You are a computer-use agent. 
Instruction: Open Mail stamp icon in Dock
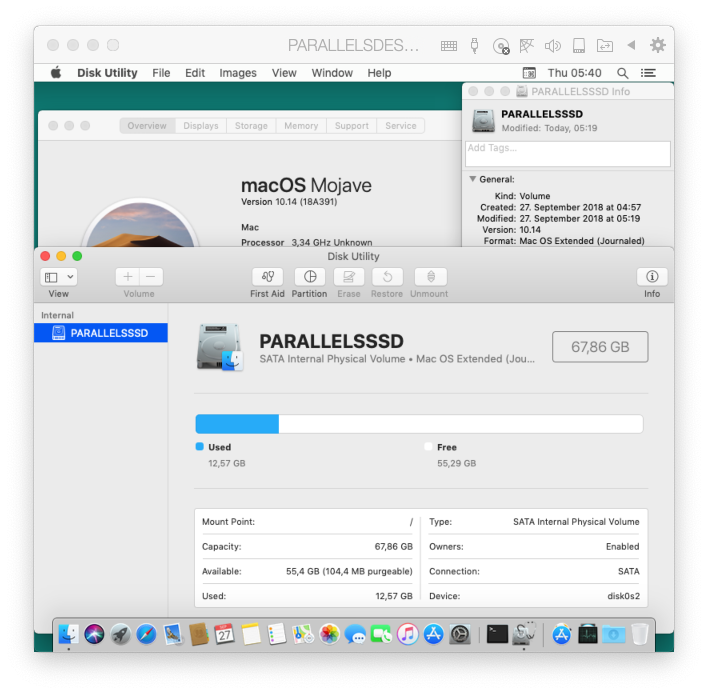point(173,634)
